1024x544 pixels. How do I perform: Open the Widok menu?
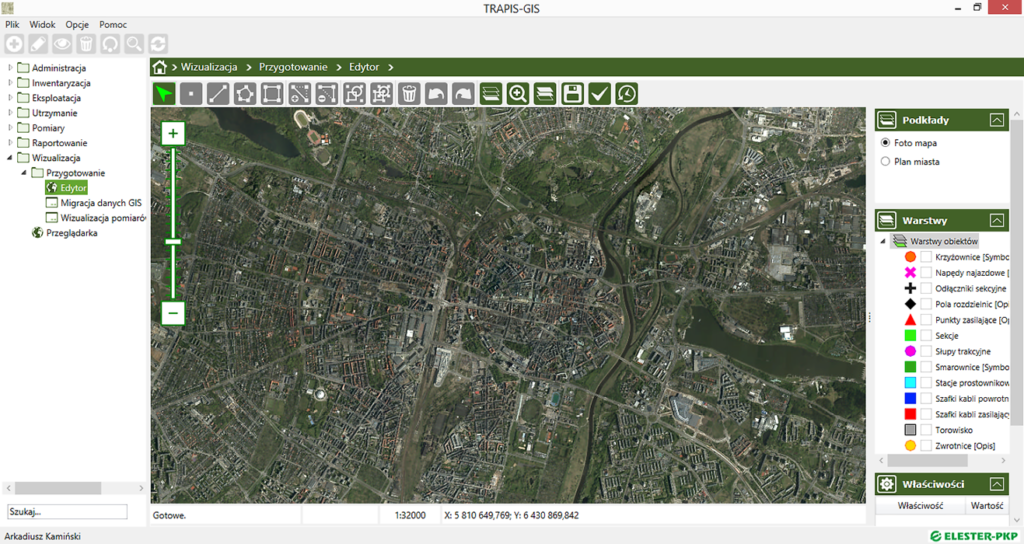point(43,24)
